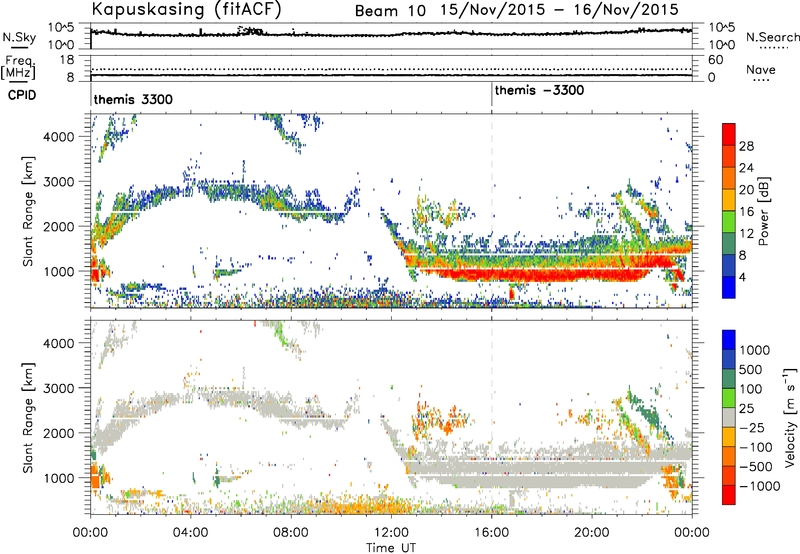The height and width of the screenshot is (554, 800).
Task: Click the Power [dB] colorbar label
Action: tap(763, 211)
